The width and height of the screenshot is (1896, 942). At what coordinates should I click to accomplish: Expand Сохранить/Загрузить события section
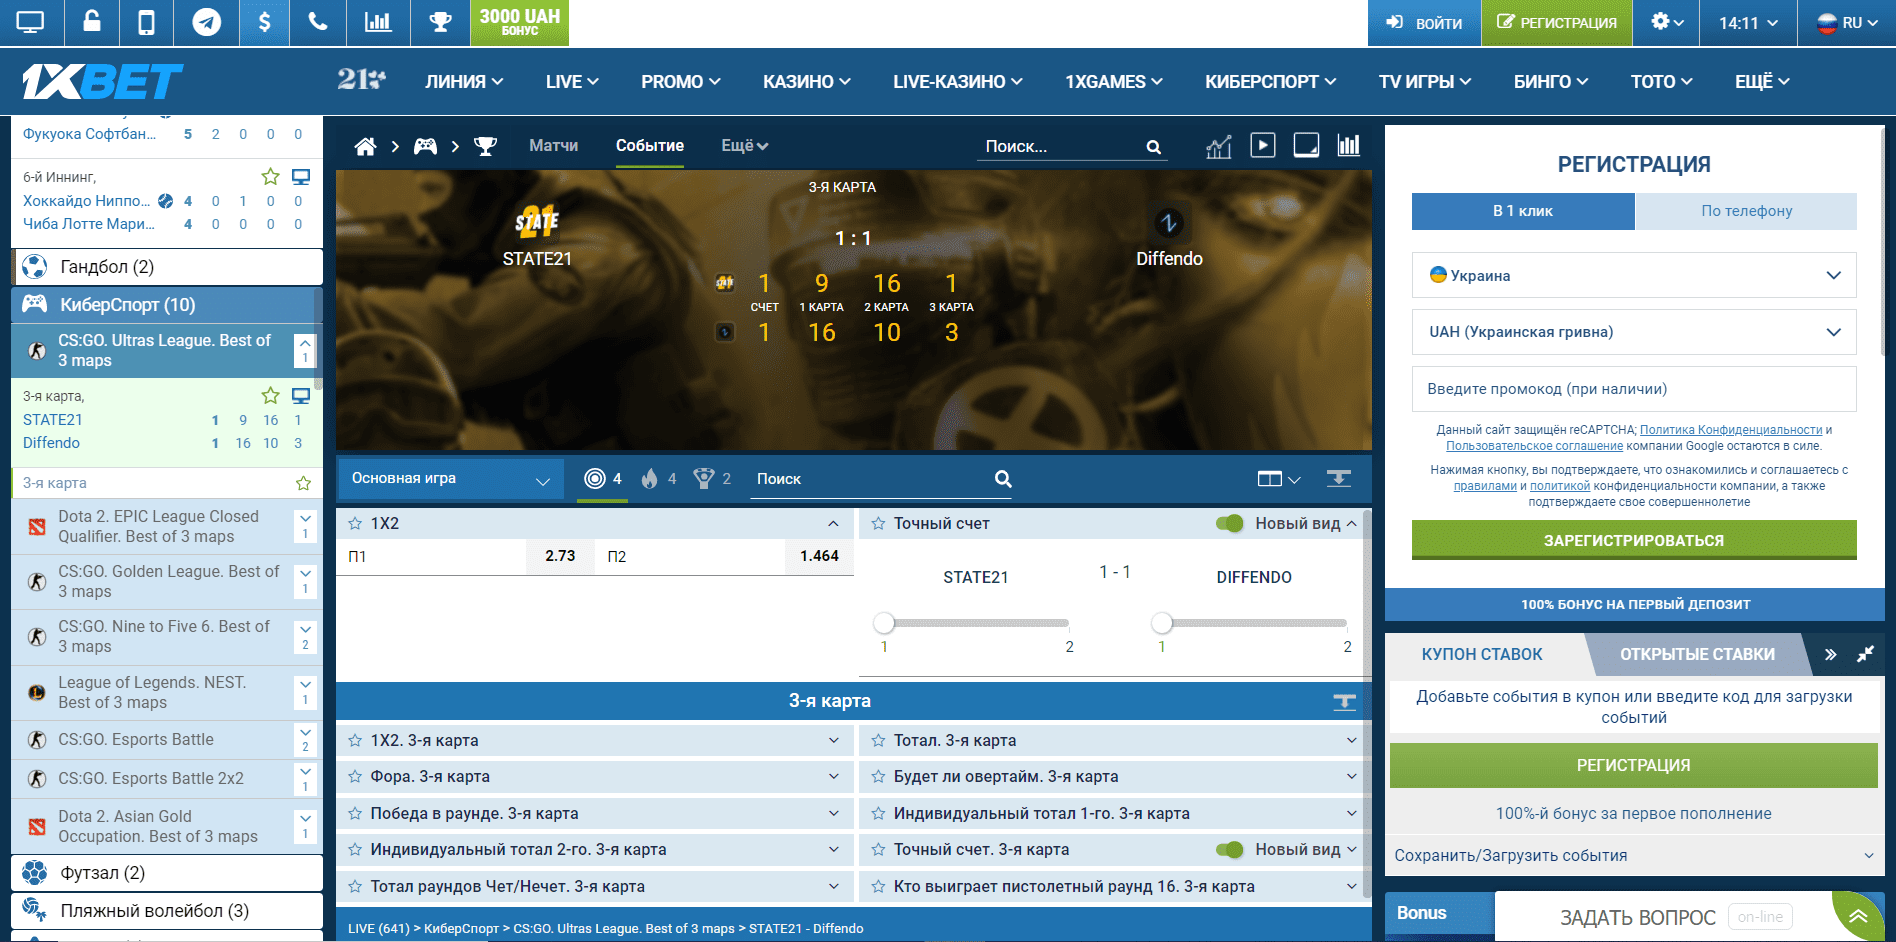click(x=1634, y=855)
